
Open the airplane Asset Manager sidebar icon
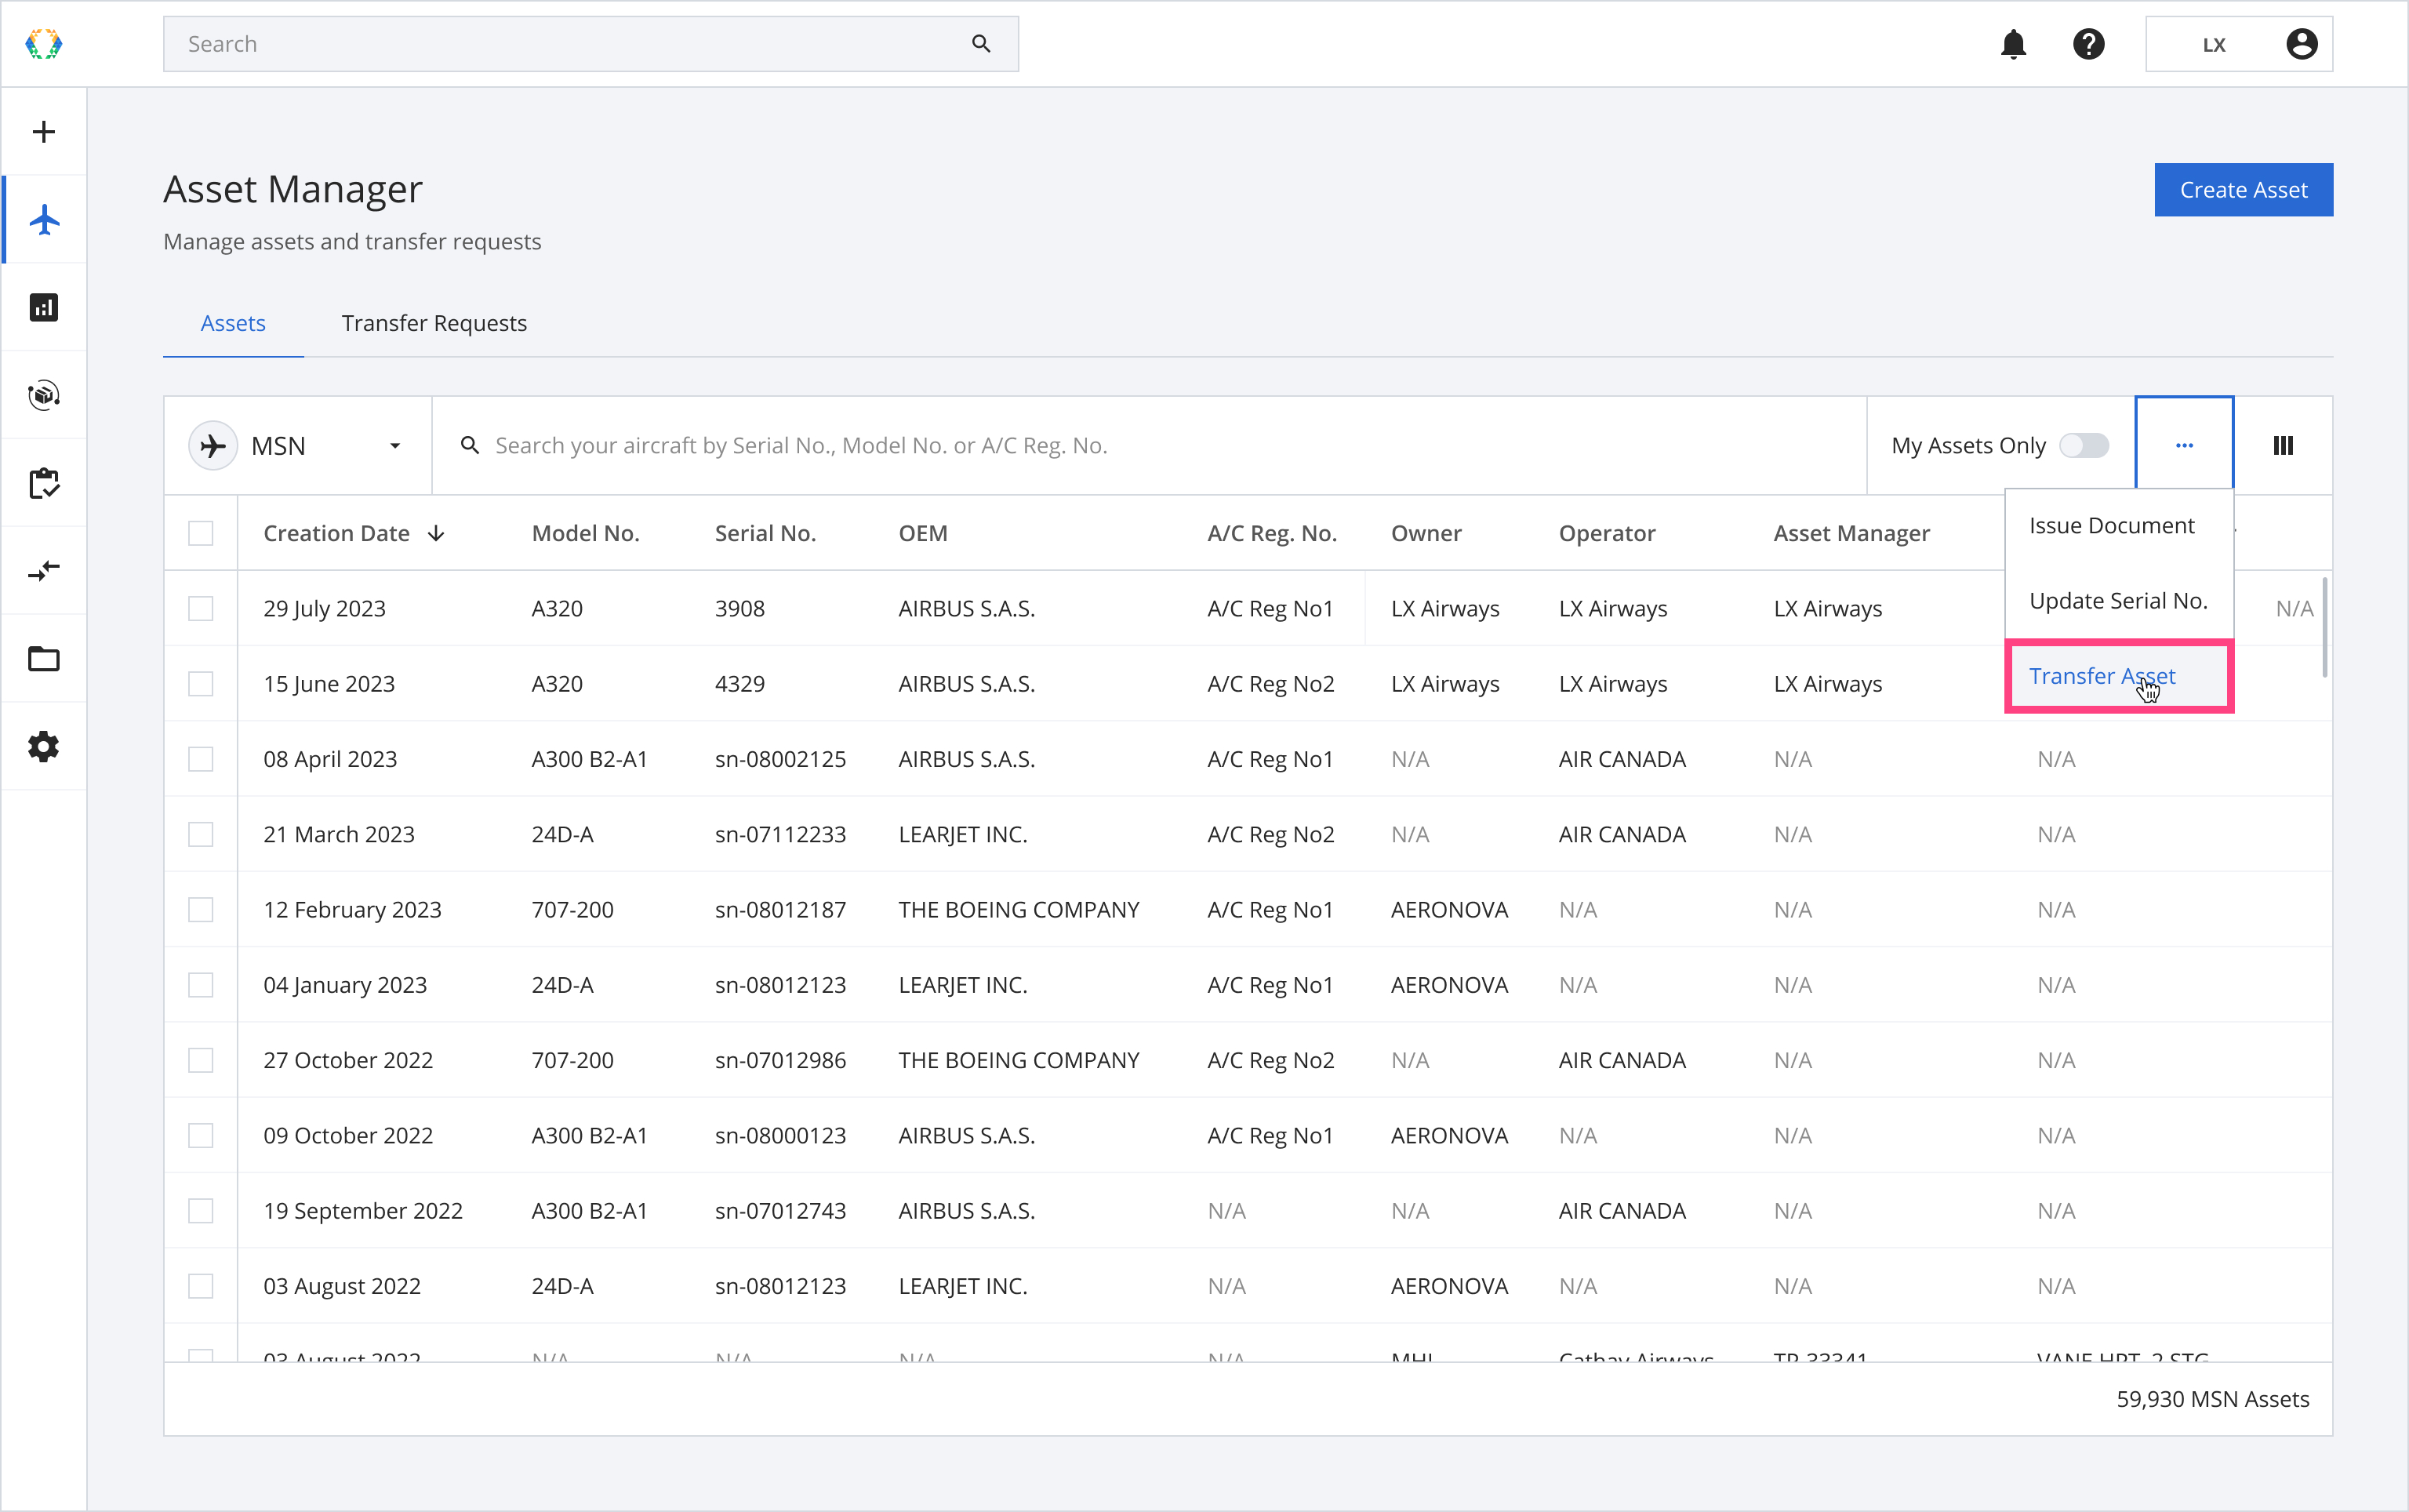[44, 220]
